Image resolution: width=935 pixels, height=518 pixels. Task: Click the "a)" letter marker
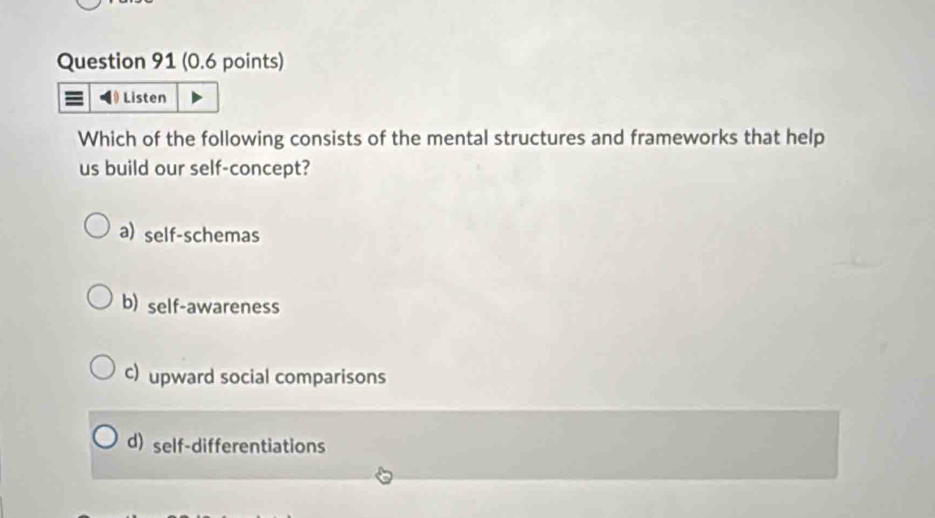[127, 233]
